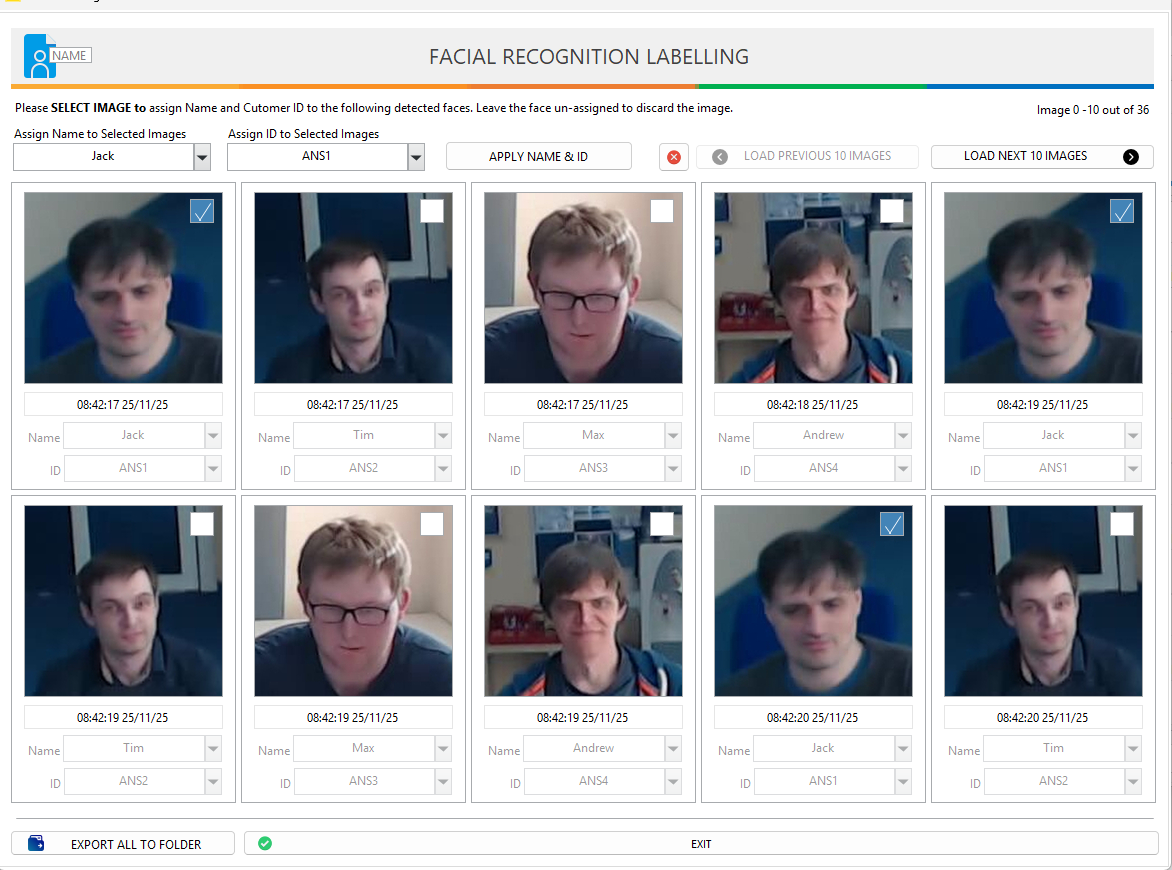This screenshot has height=870, width=1172.
Task: Click the face thumbnail labelled Tim at 08:42:17
Action: (x=353, y=288)
